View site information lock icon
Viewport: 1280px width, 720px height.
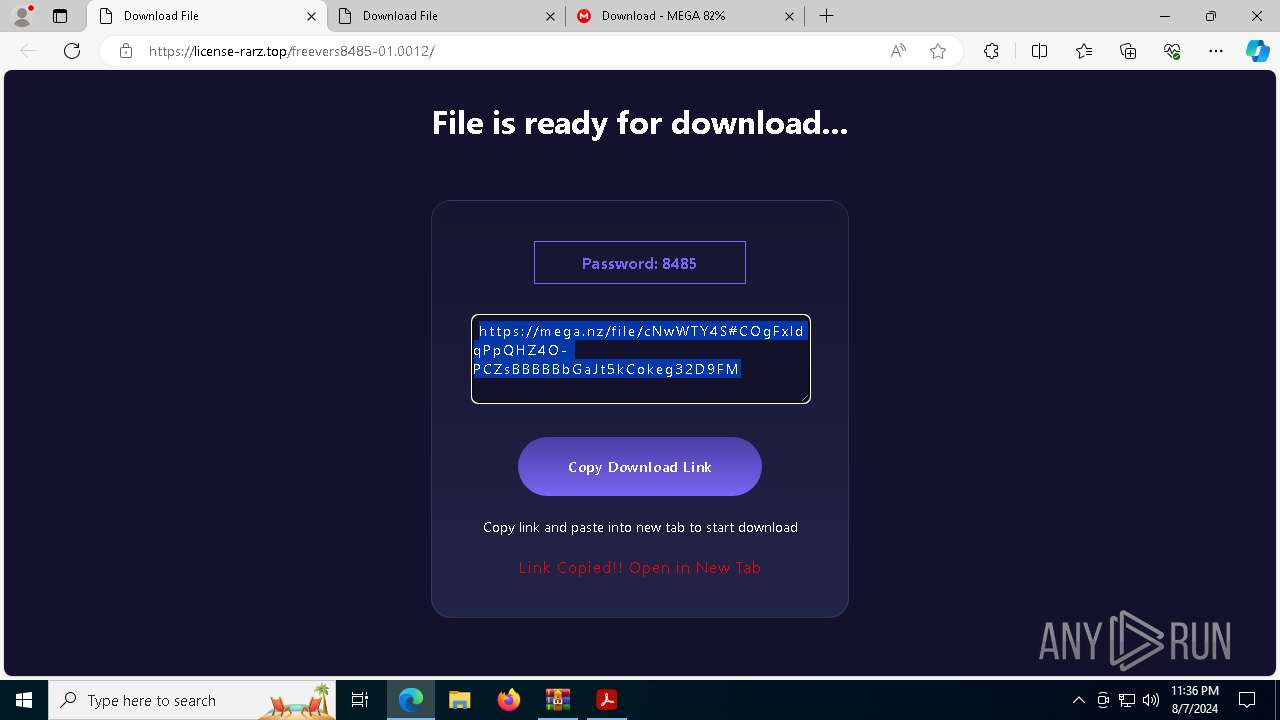[x=125, y=51]
